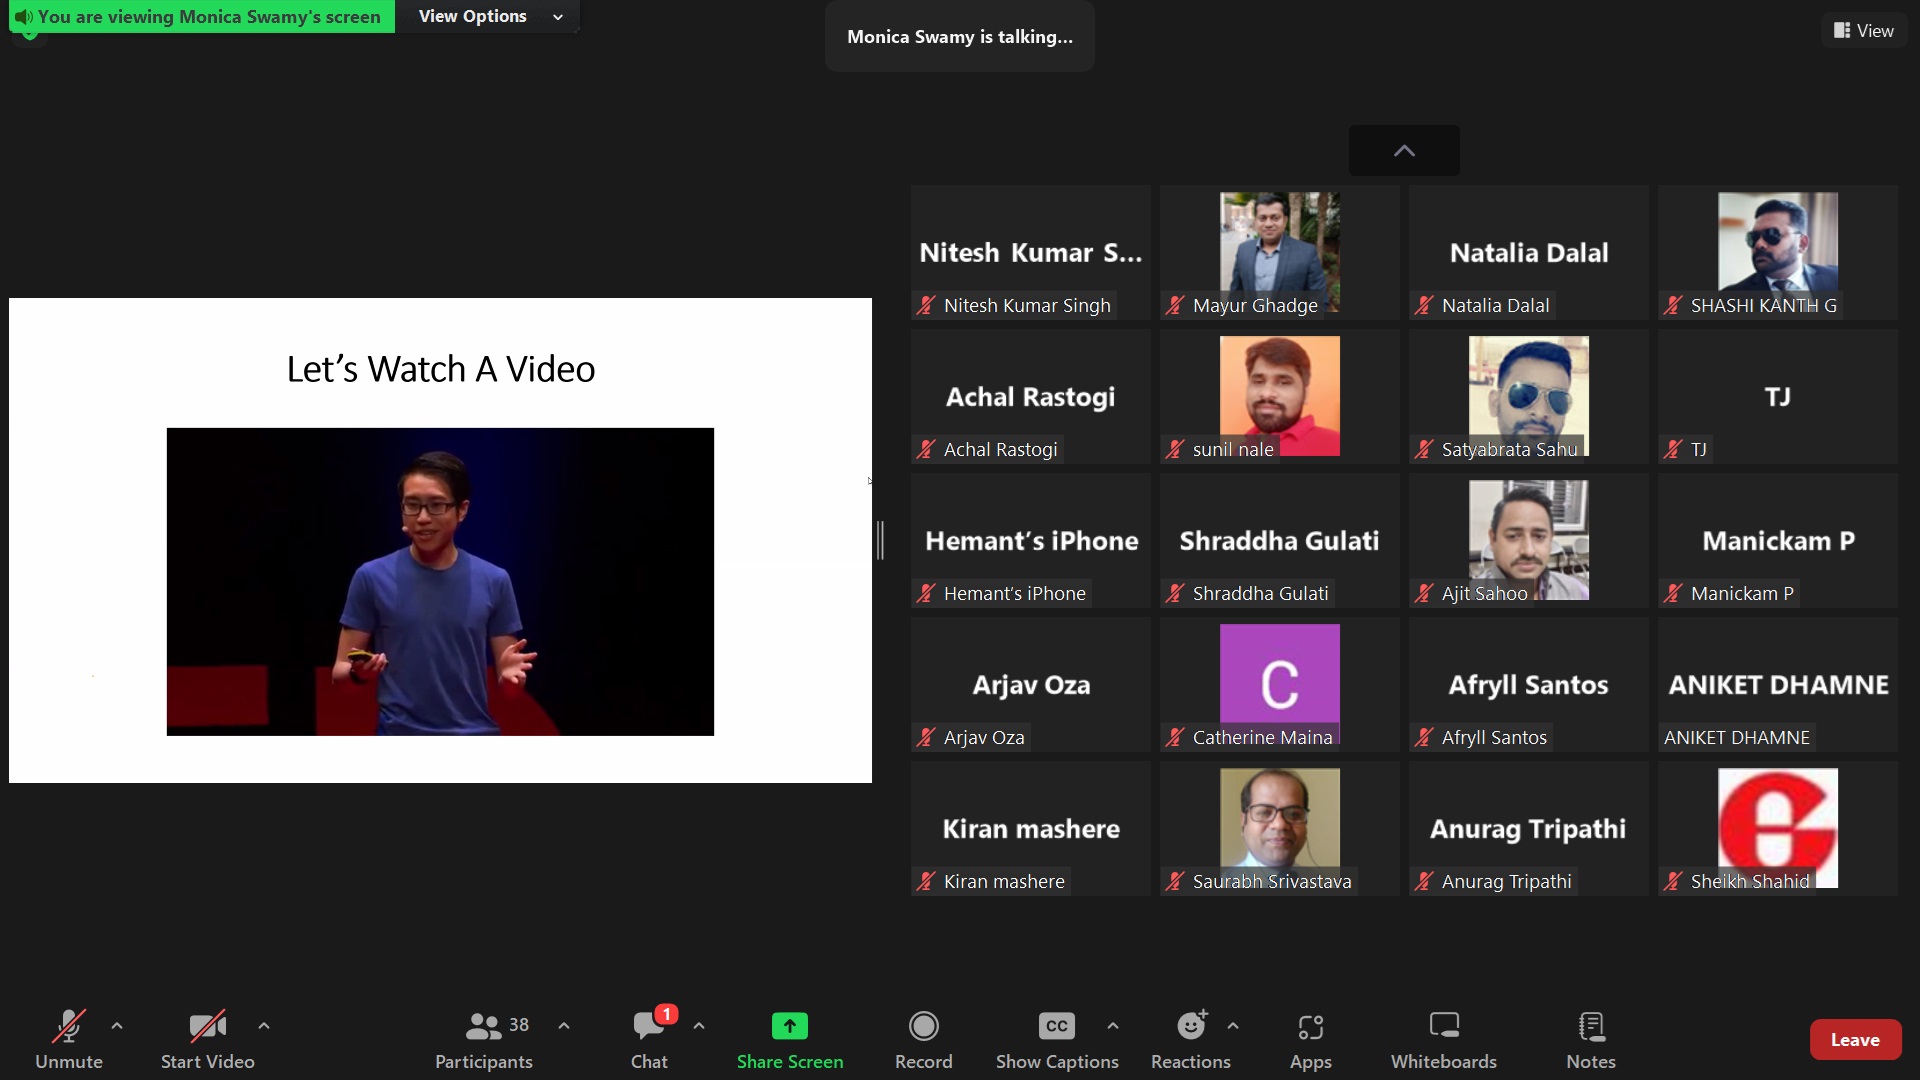This screenshot has width=1920, height=1080.
Task: Click the green Share Screen icon
Action: tap(789, 1027)
